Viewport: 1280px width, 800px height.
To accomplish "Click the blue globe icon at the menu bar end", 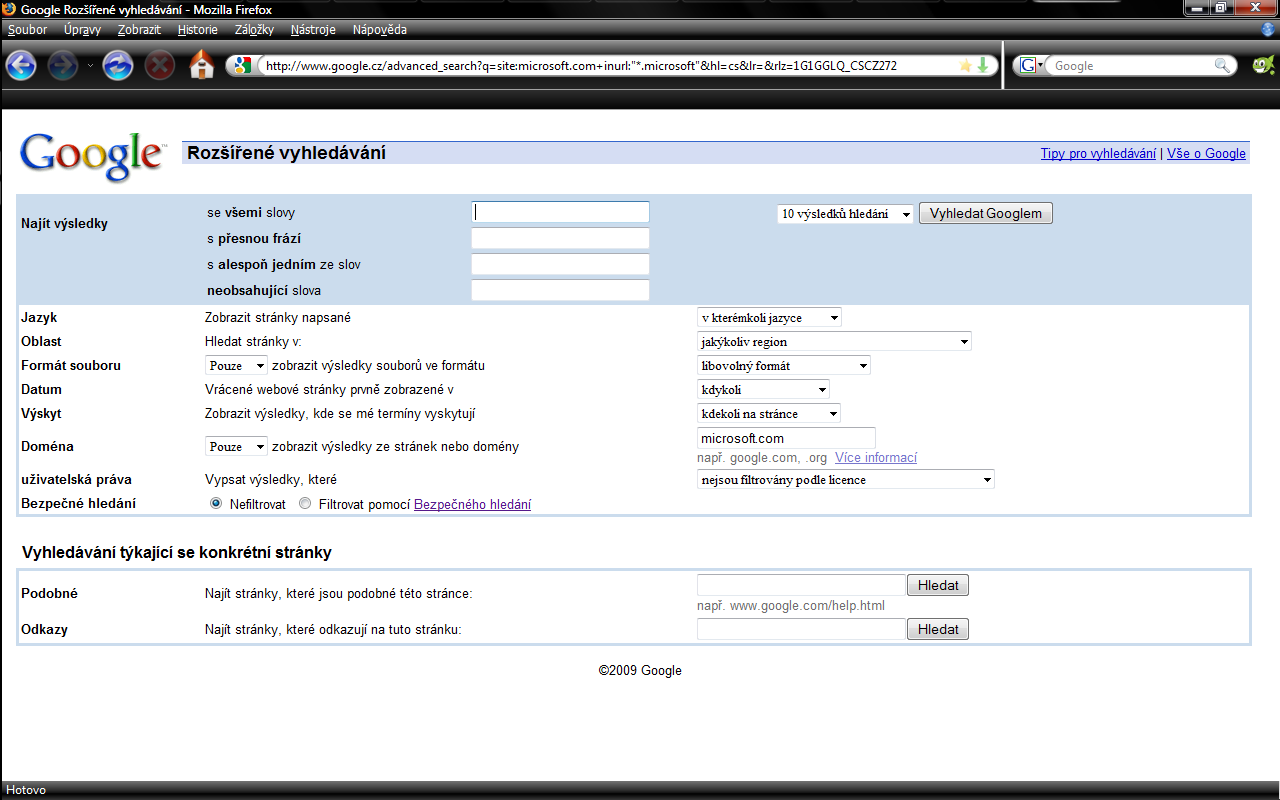I will point(1269,29).
